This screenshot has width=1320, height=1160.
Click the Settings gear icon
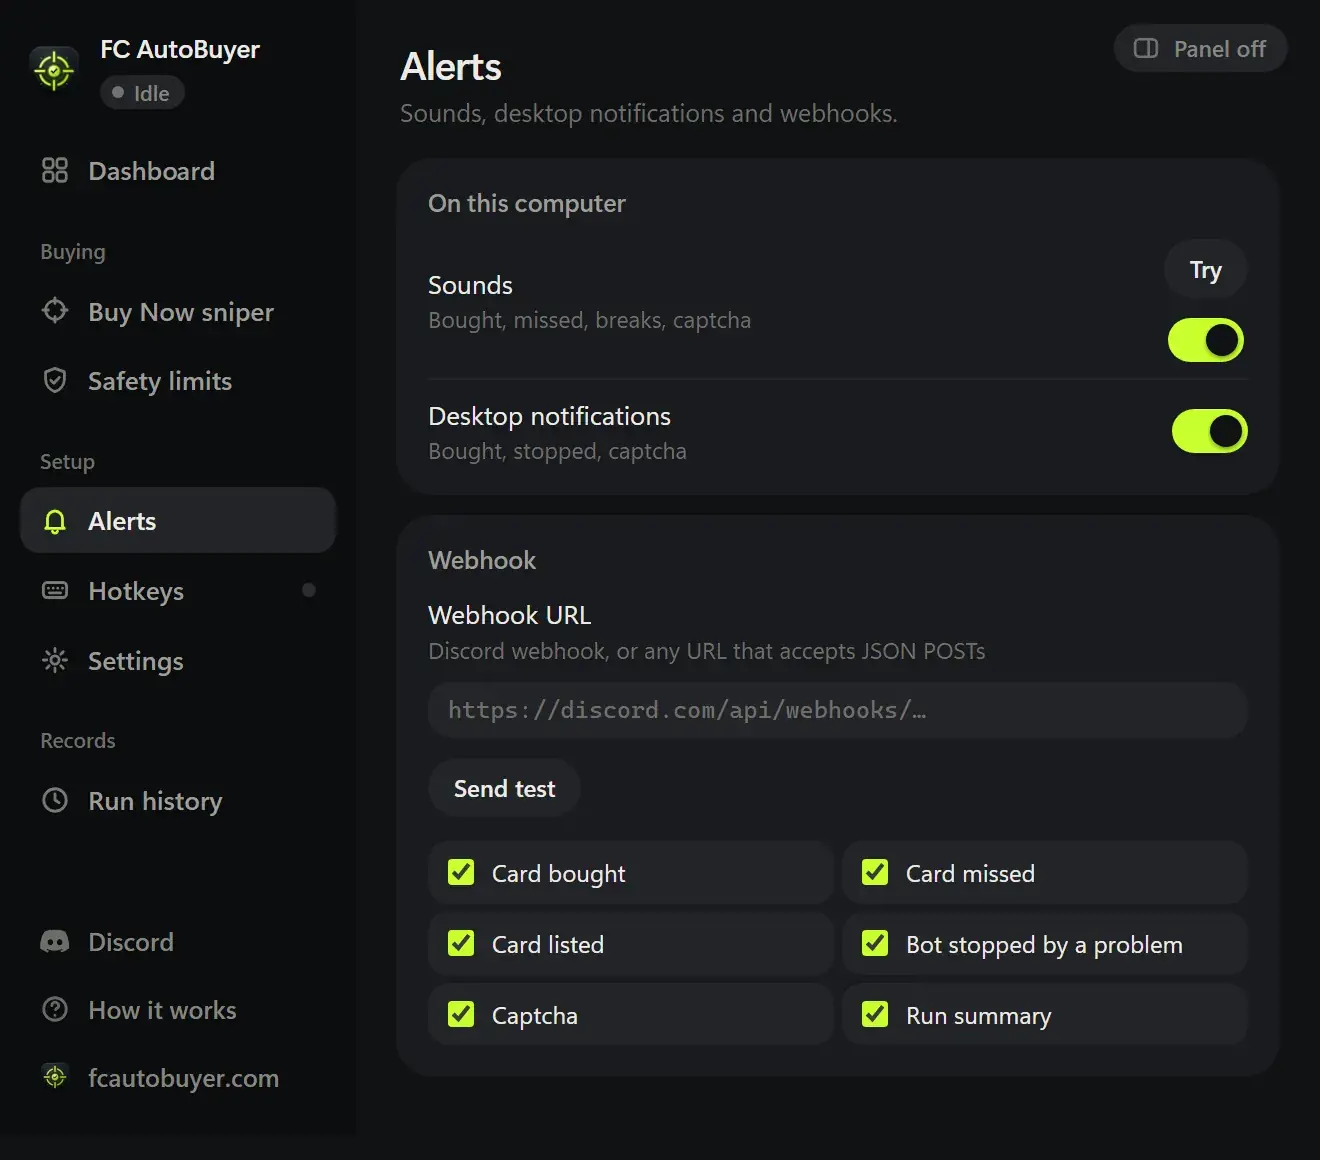coord(55,660)
